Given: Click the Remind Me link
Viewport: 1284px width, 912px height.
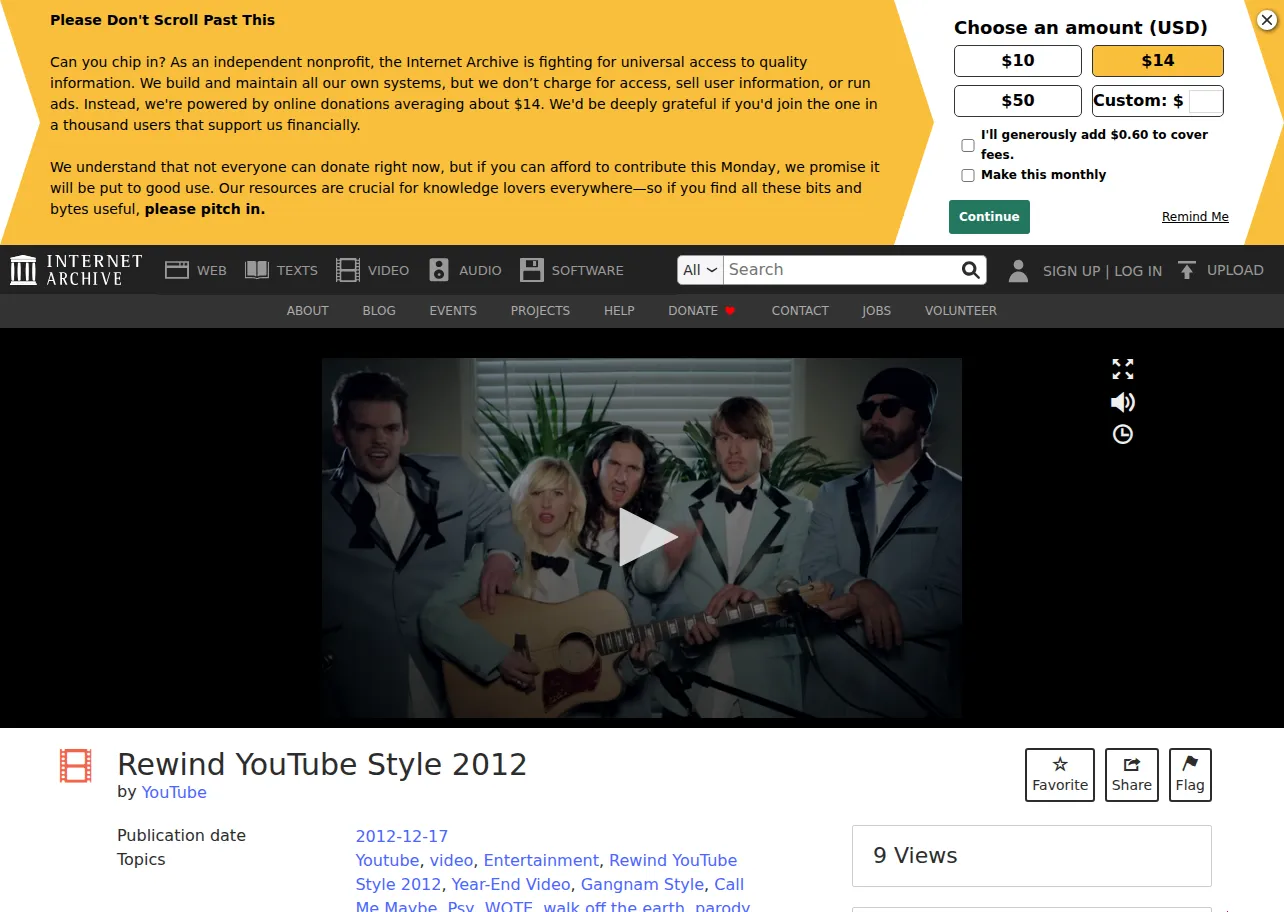Looking at the screenshot, I should (x=1195, y=217).
